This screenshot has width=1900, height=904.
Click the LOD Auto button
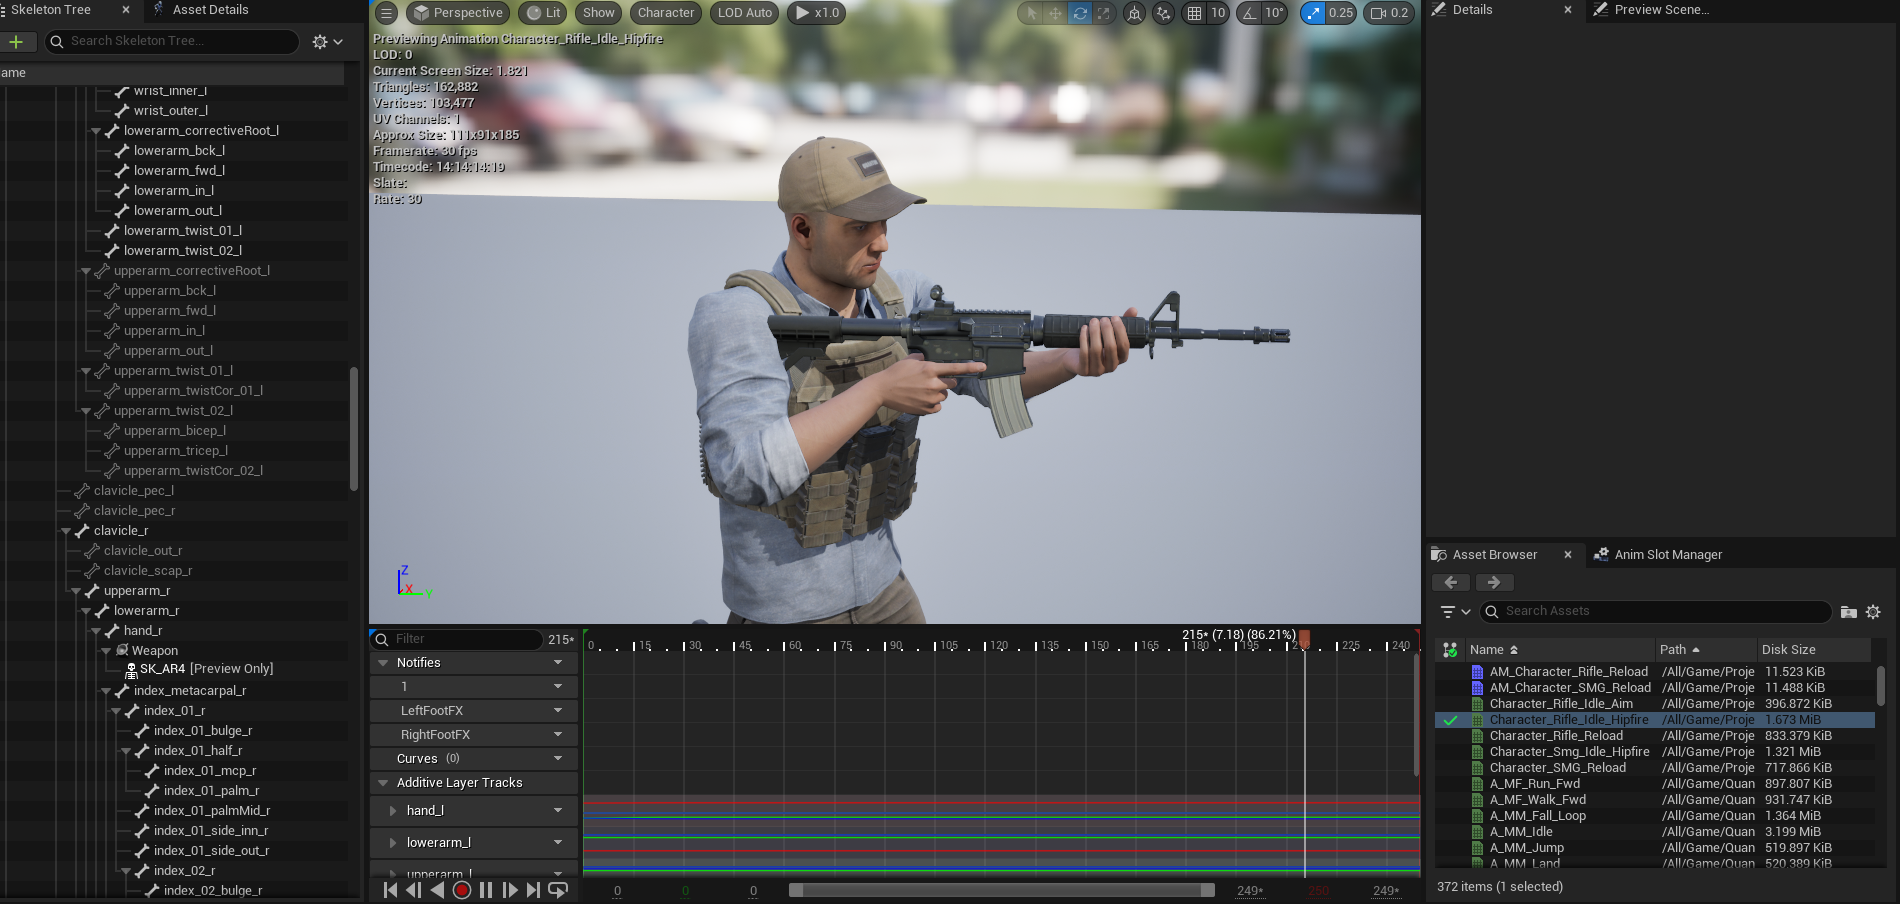coord(743,13)
